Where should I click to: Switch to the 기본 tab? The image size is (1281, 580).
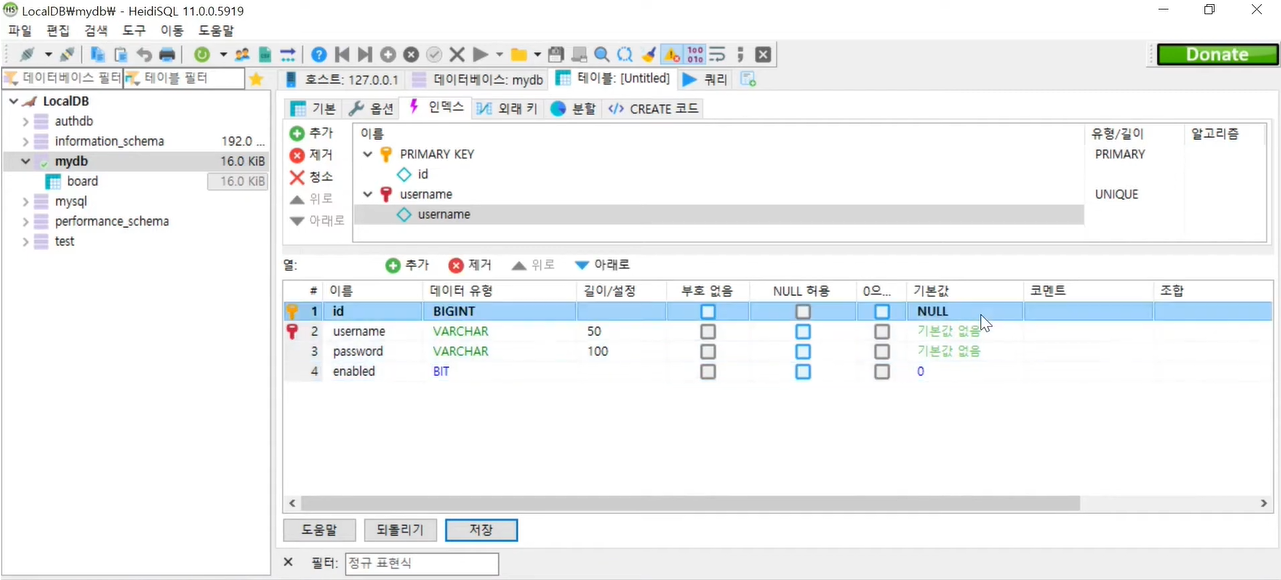[x=313, y=108]
